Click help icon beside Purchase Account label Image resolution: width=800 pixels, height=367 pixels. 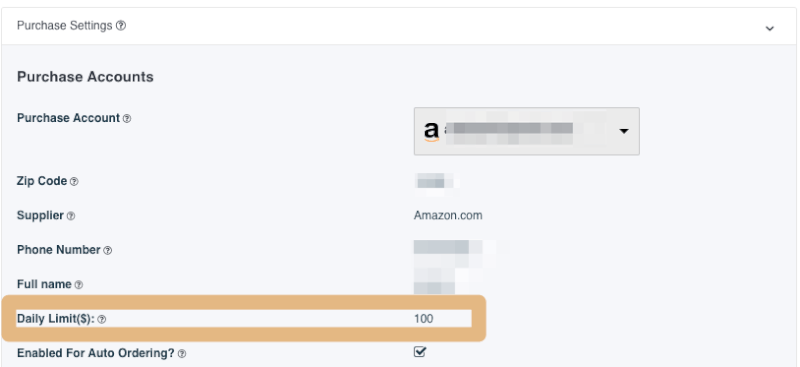pos(127,118)
